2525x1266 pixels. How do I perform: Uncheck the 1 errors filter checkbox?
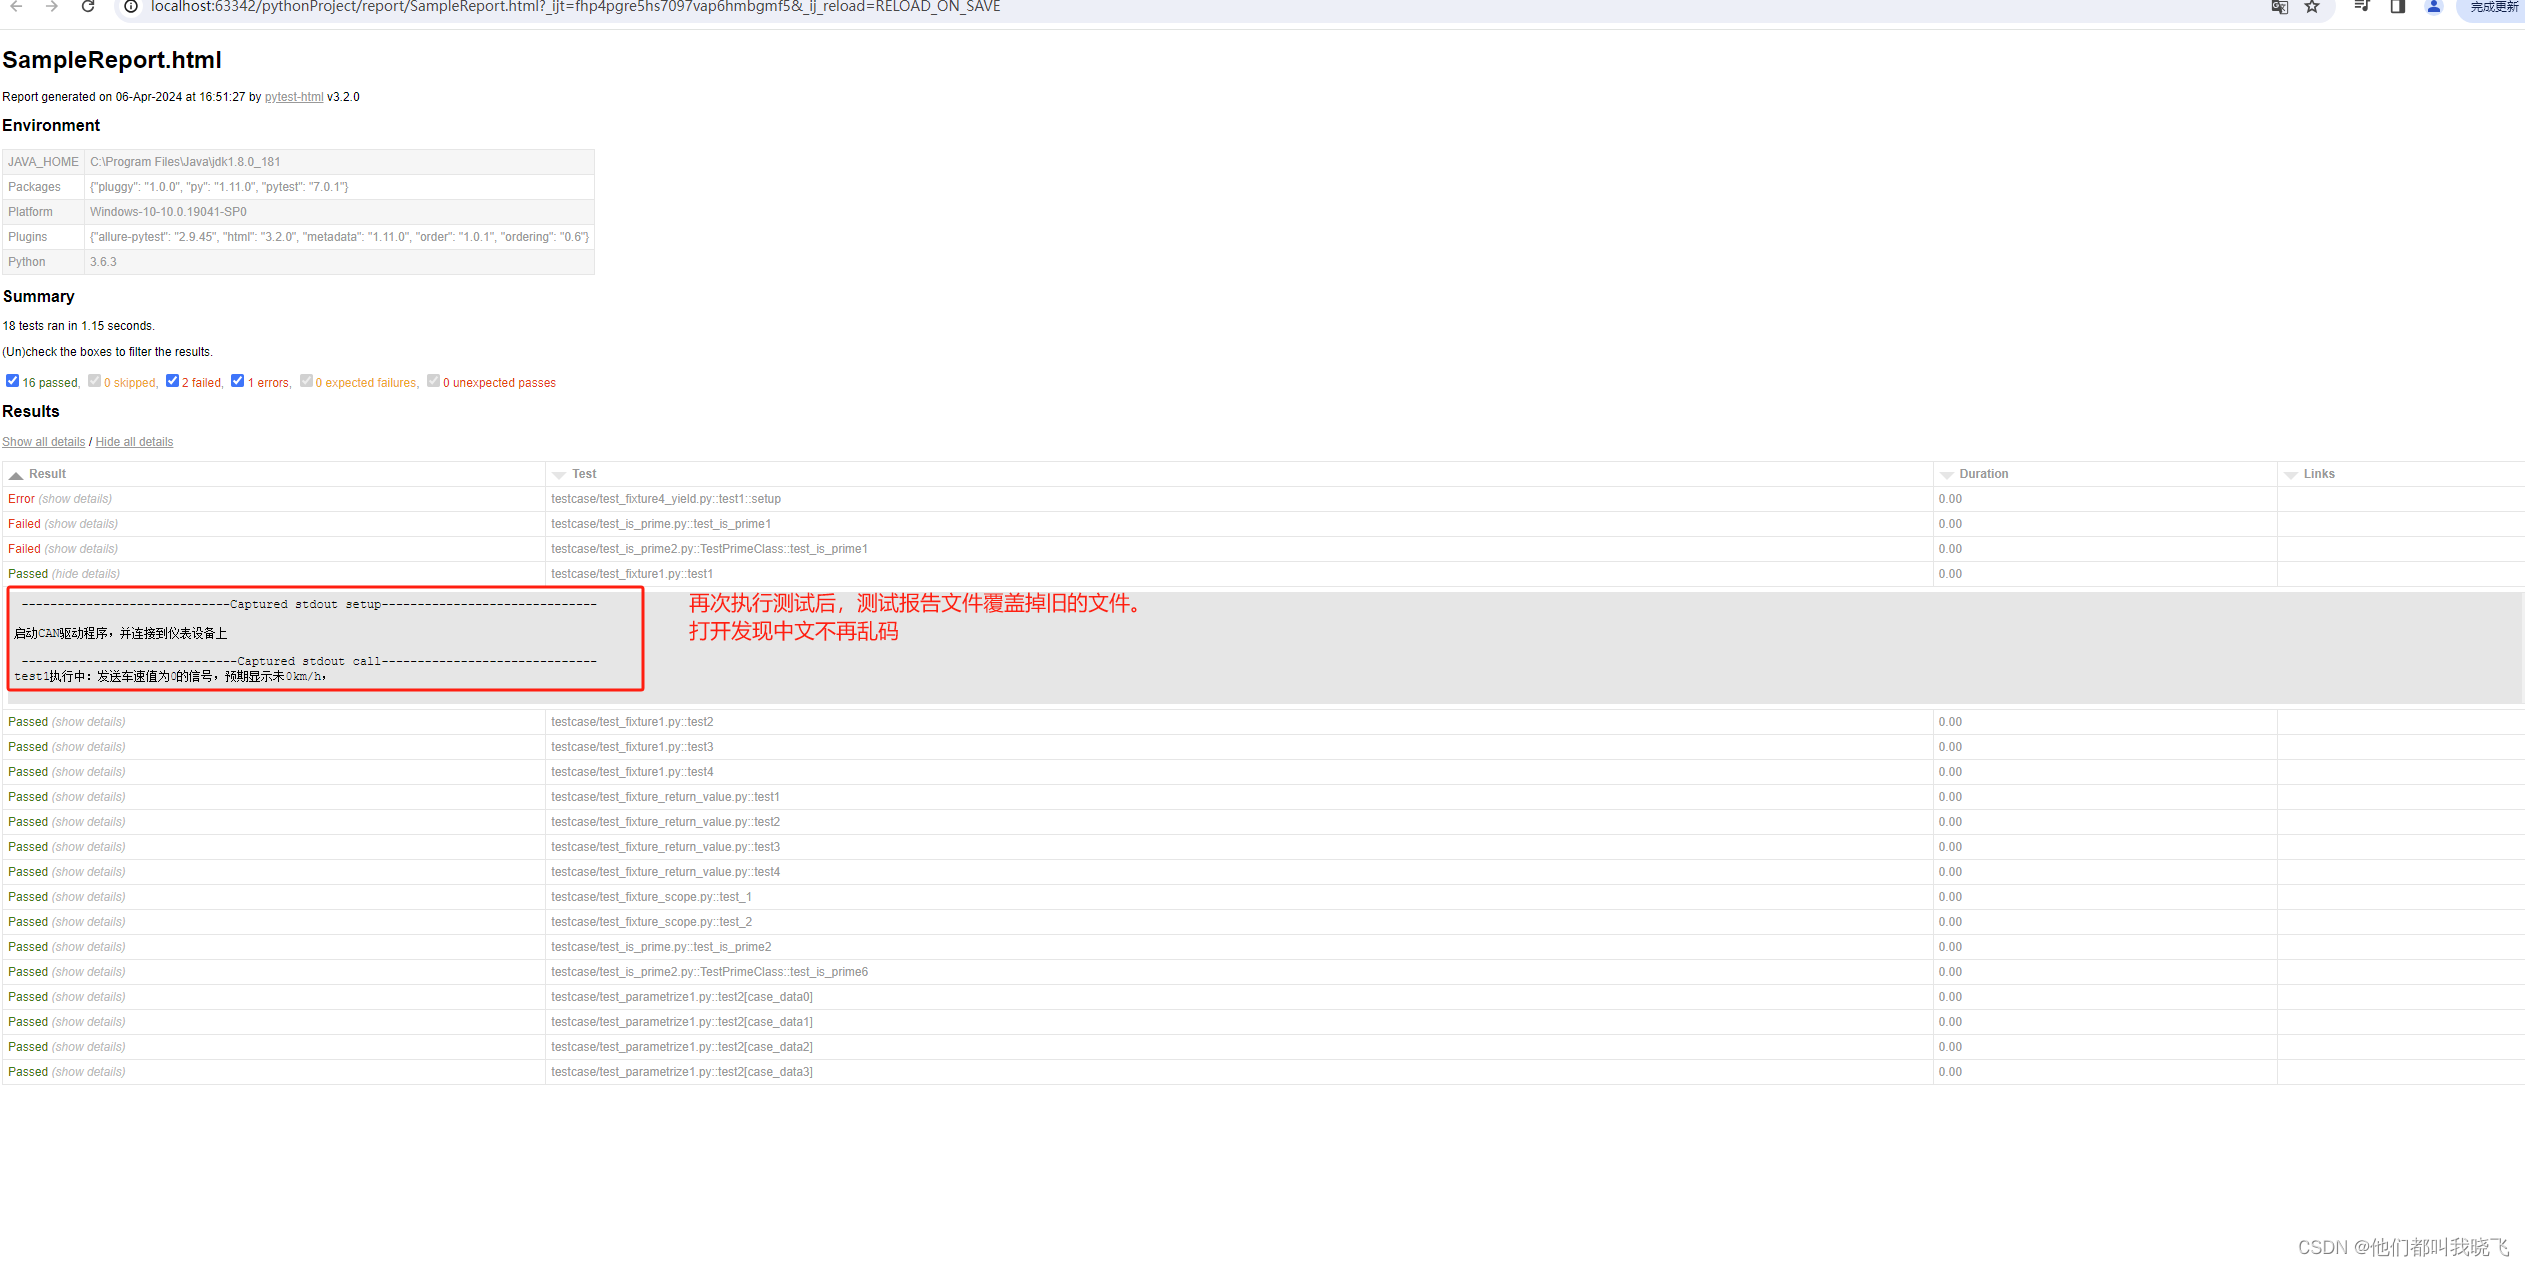[x=237, y=381]
